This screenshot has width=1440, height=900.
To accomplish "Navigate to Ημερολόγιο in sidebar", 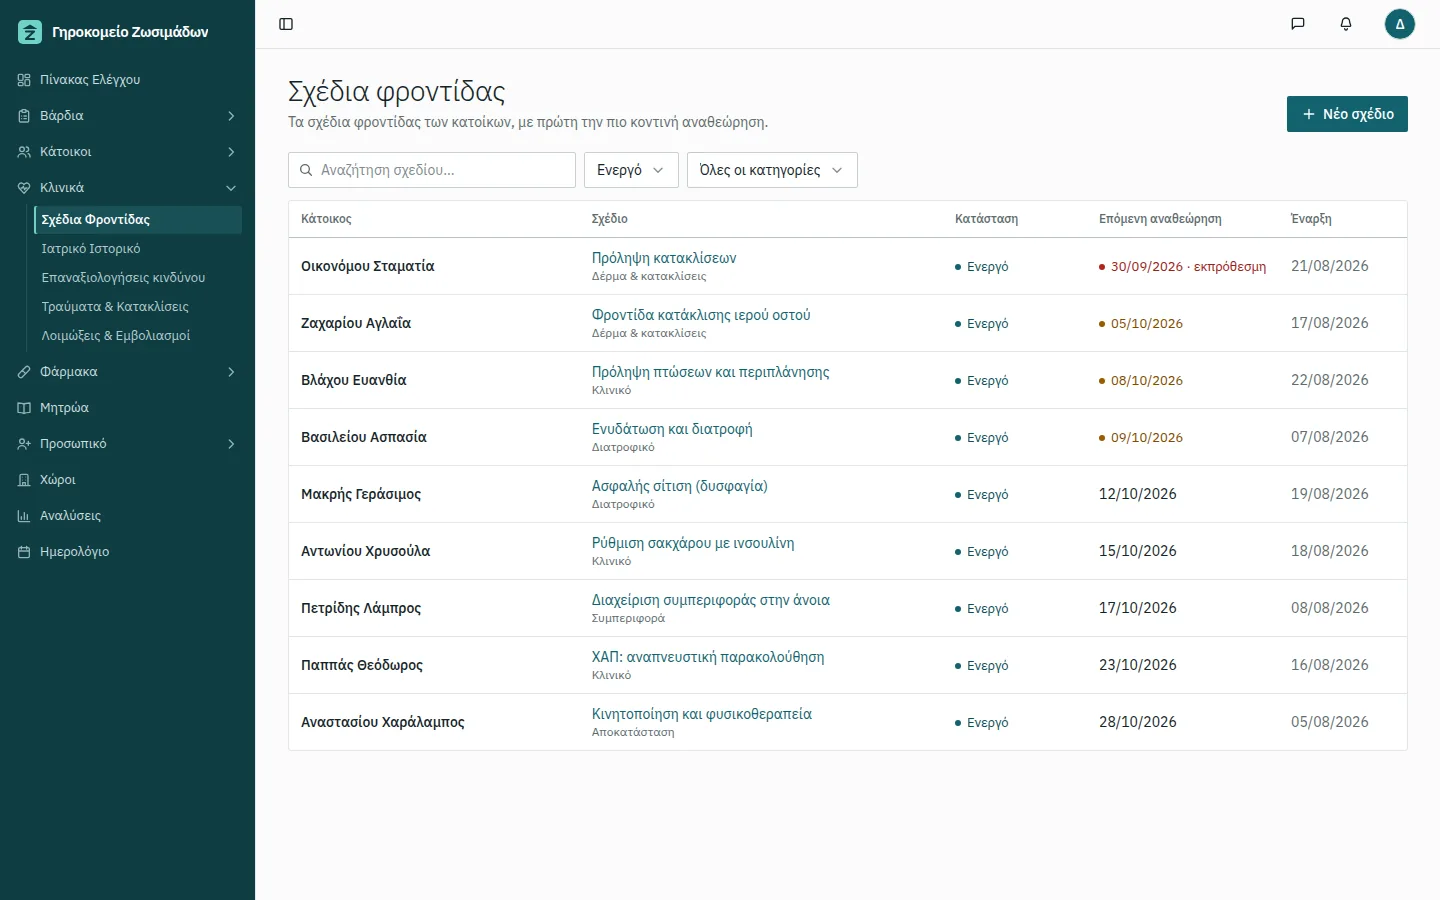I will tap(127, 552).
